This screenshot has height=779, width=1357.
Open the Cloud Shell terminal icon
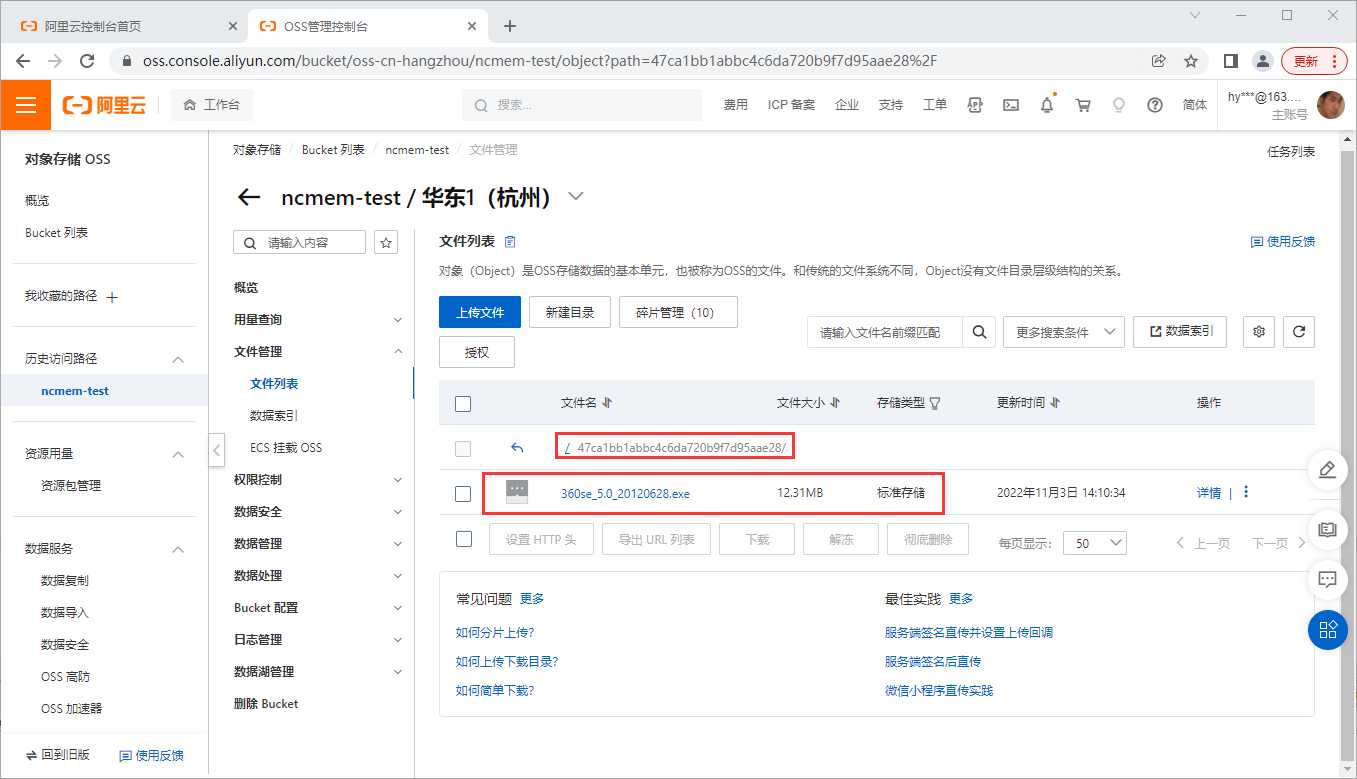(1011, 105)
